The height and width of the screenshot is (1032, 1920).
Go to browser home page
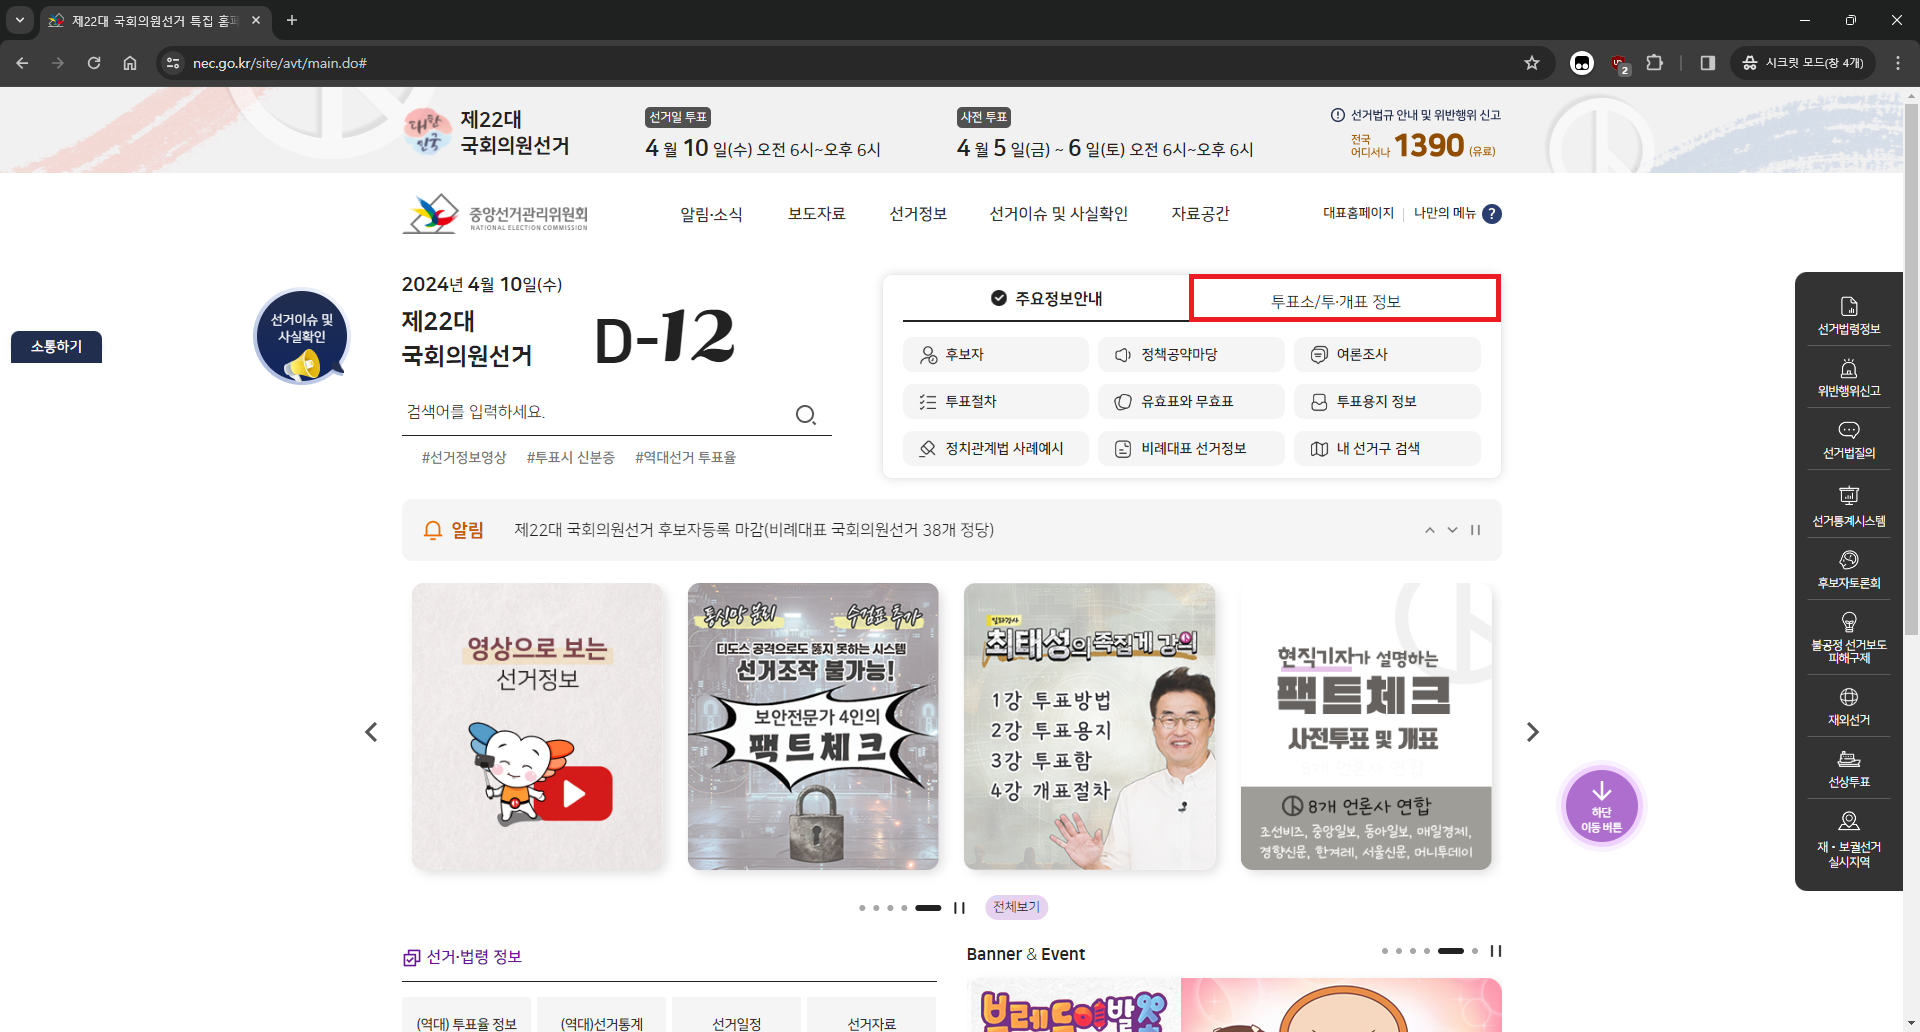[x=130, y=63]
